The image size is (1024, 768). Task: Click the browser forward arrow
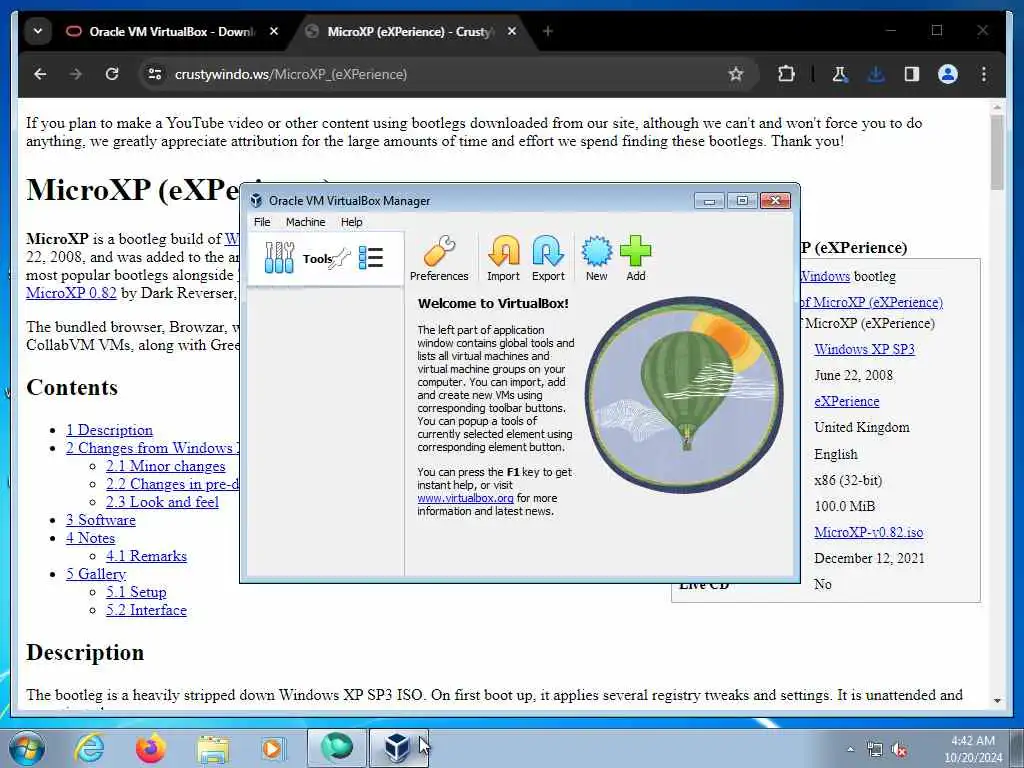76,74
